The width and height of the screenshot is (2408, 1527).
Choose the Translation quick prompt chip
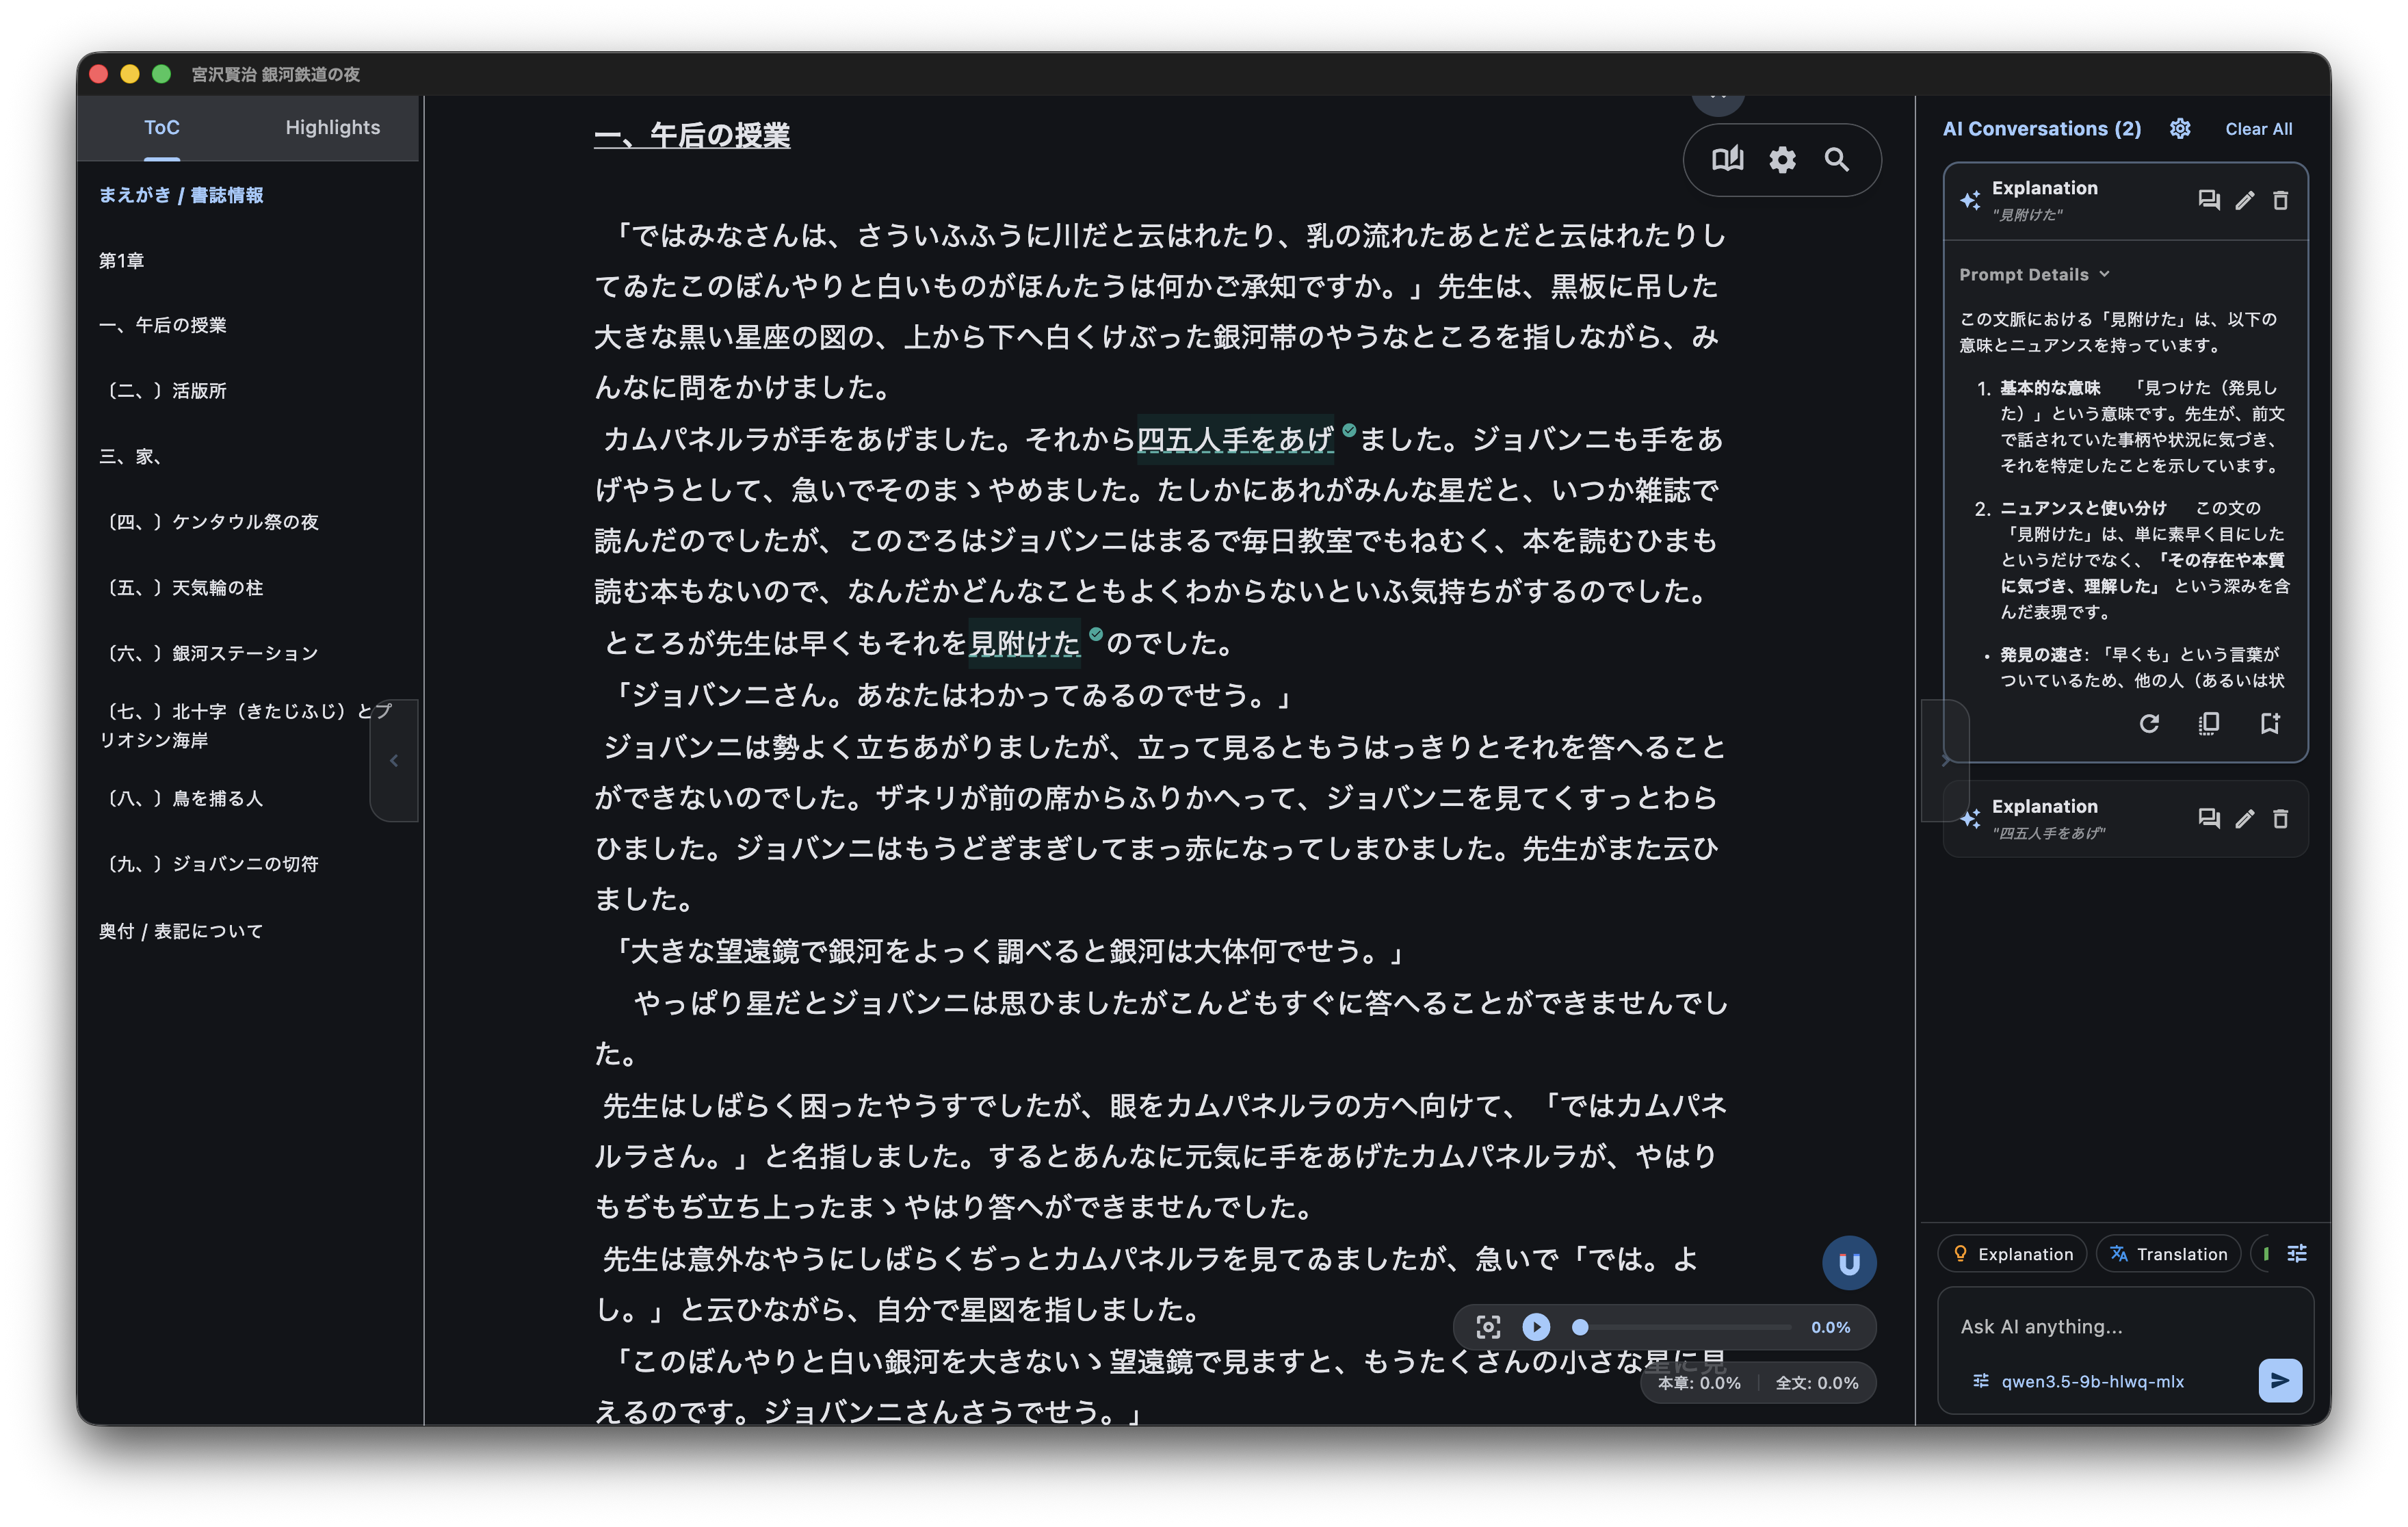click(x=2168, y=1253)
